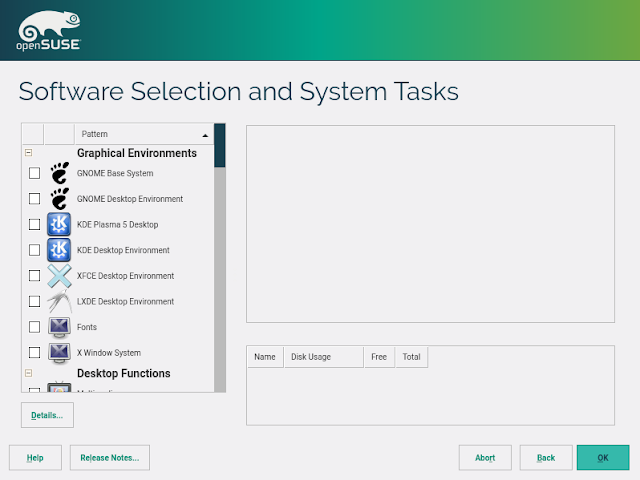Click the GNOME foot icon for GNOME Desktop Environment
The image size is (640, 480).
click(60, 199)
